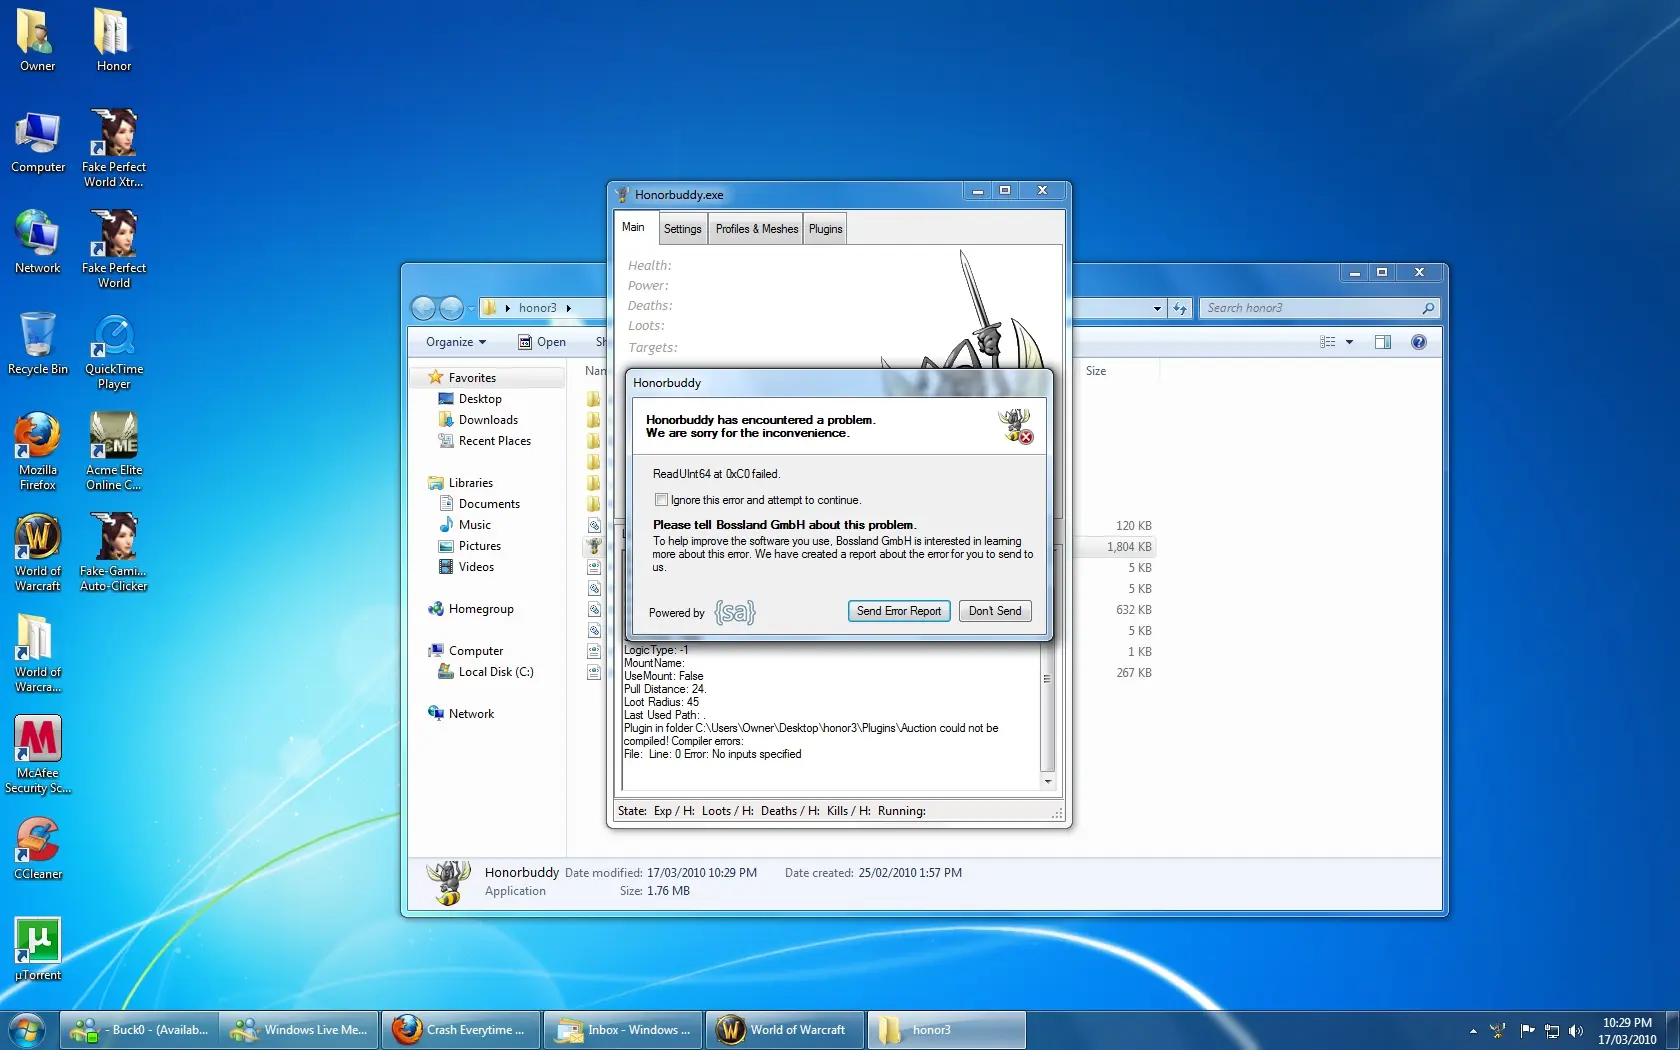Select Homegroup in navigation pane

click(x=471, y=609)
